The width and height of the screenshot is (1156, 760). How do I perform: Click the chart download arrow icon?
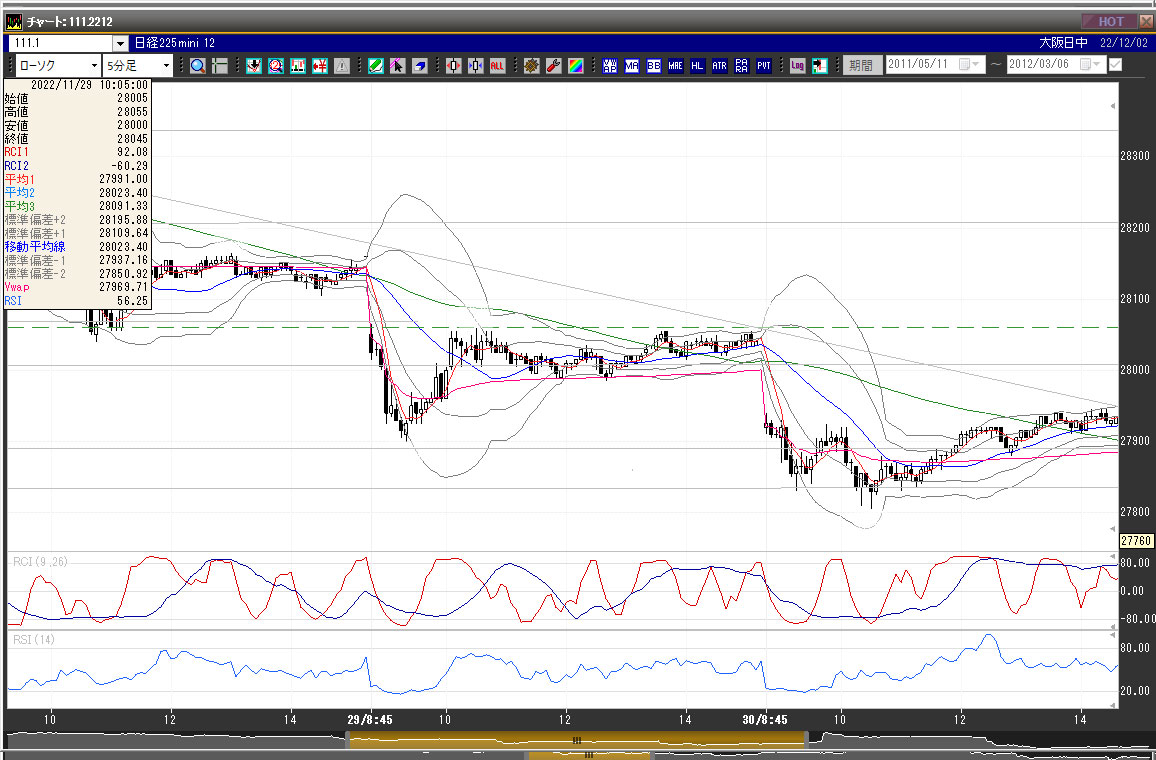coord(254,66)
